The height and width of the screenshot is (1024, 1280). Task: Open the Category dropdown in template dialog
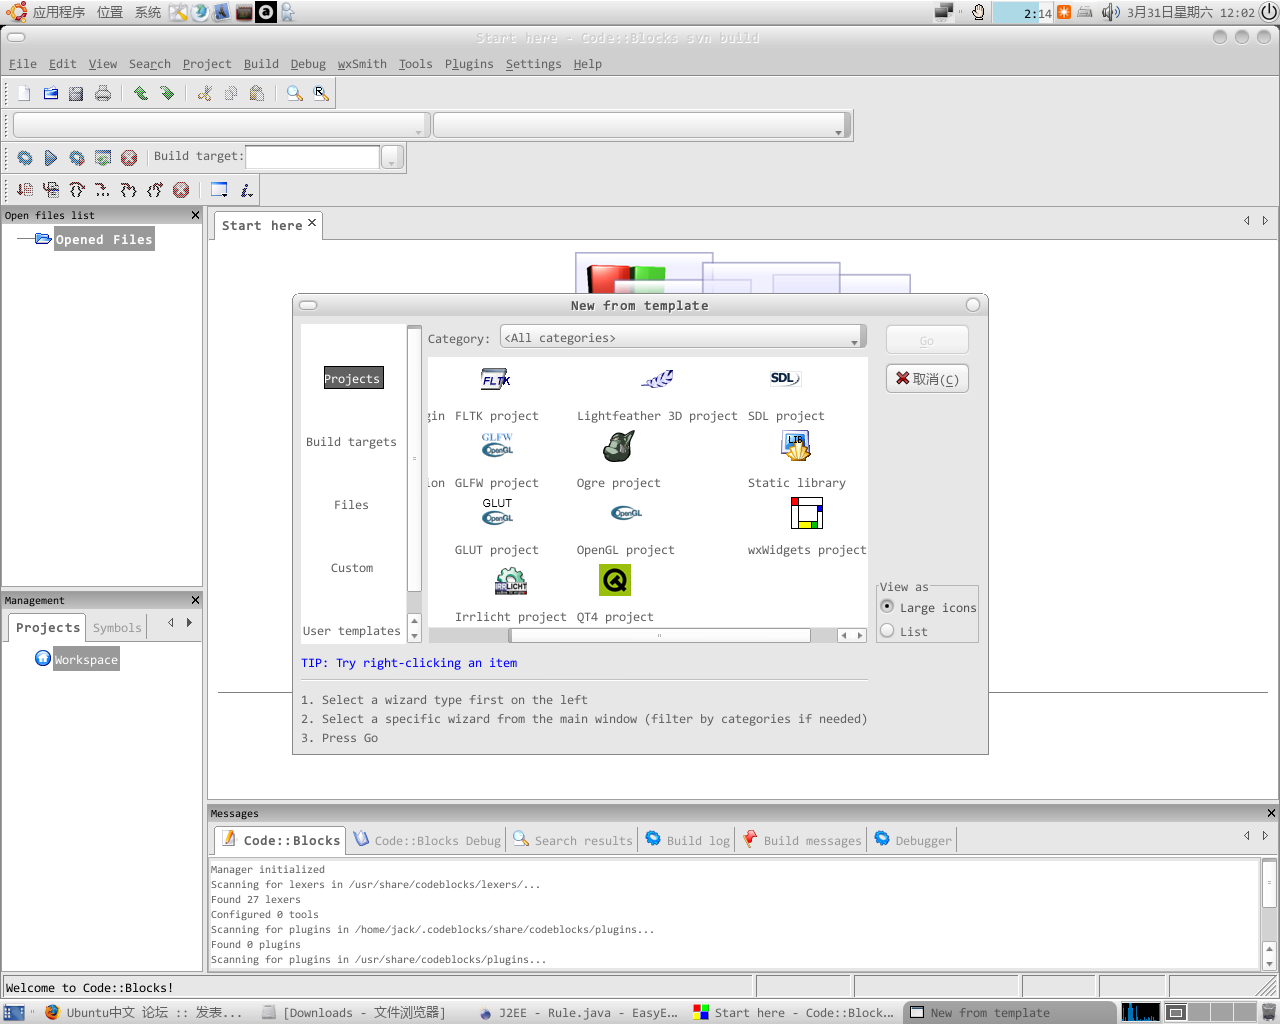tap(683, 337)
